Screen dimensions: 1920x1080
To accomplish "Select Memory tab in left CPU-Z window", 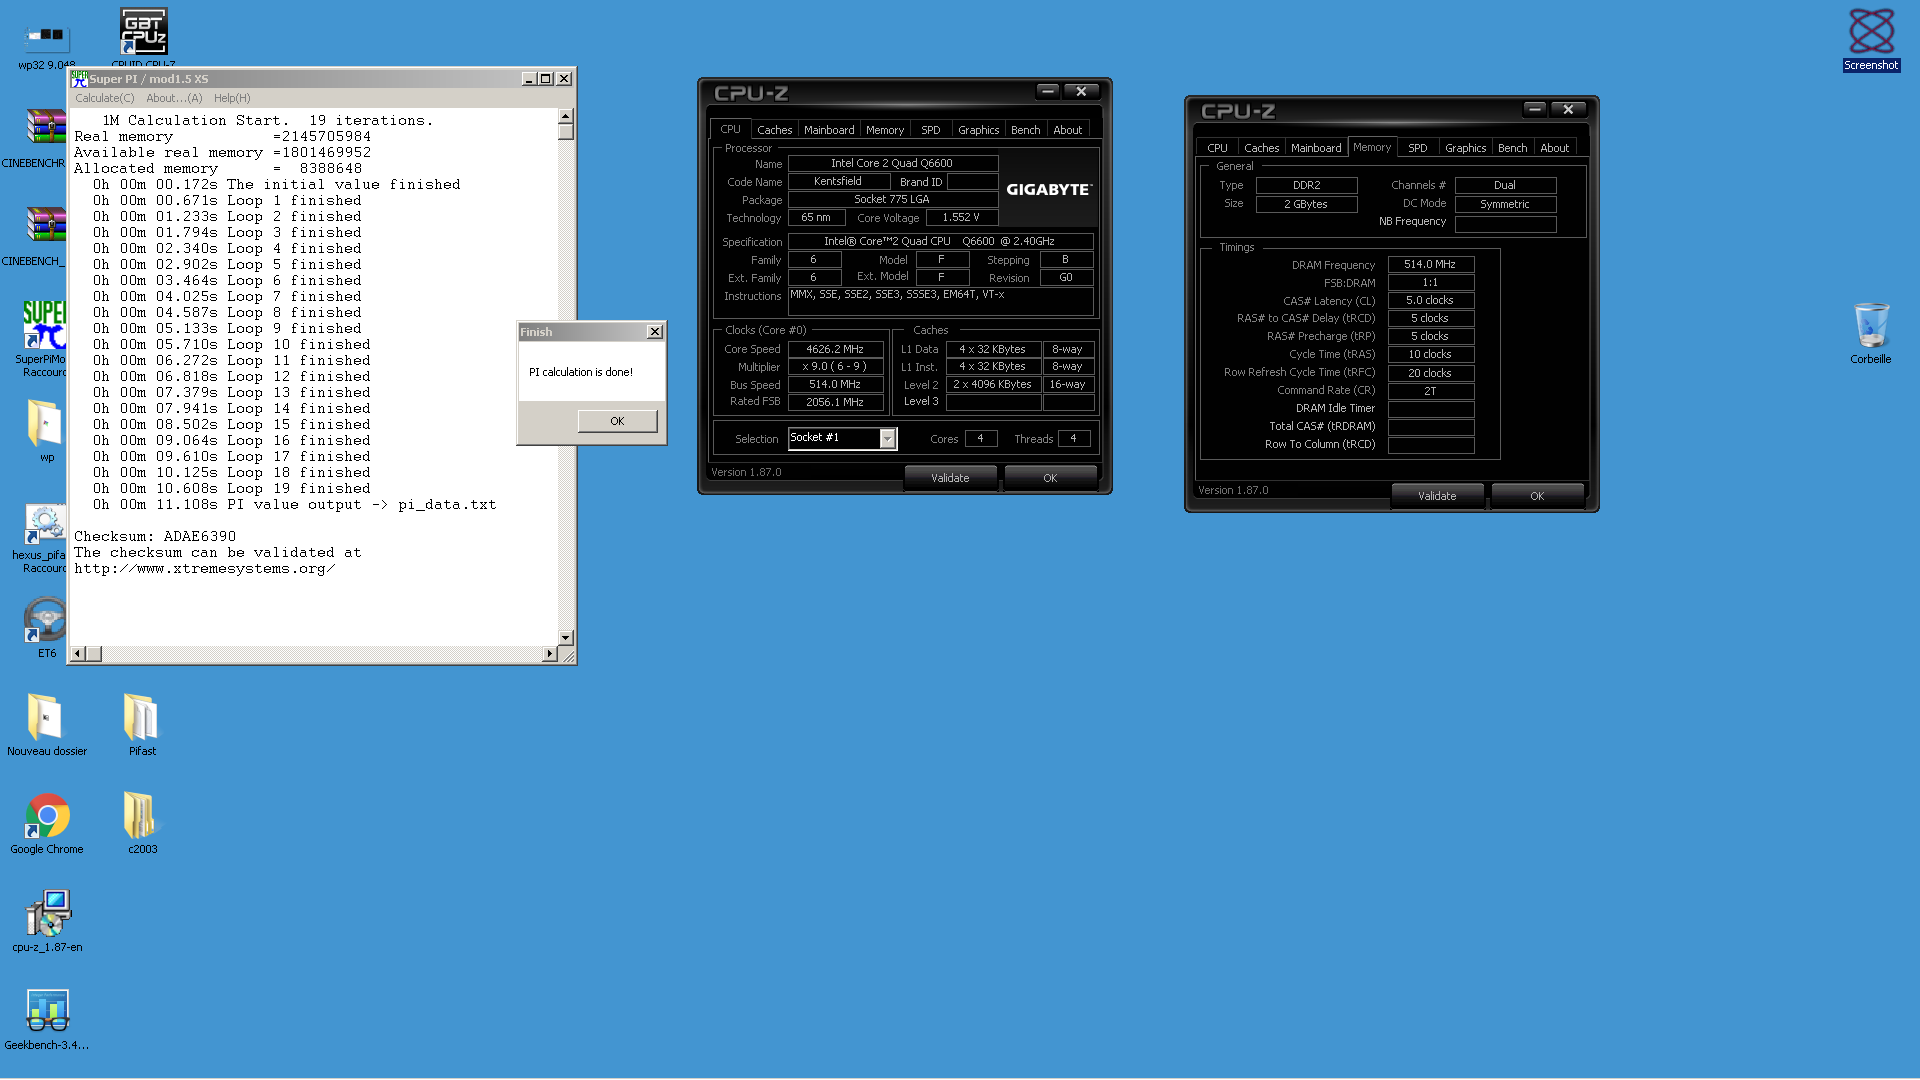I will coord(885,130).
